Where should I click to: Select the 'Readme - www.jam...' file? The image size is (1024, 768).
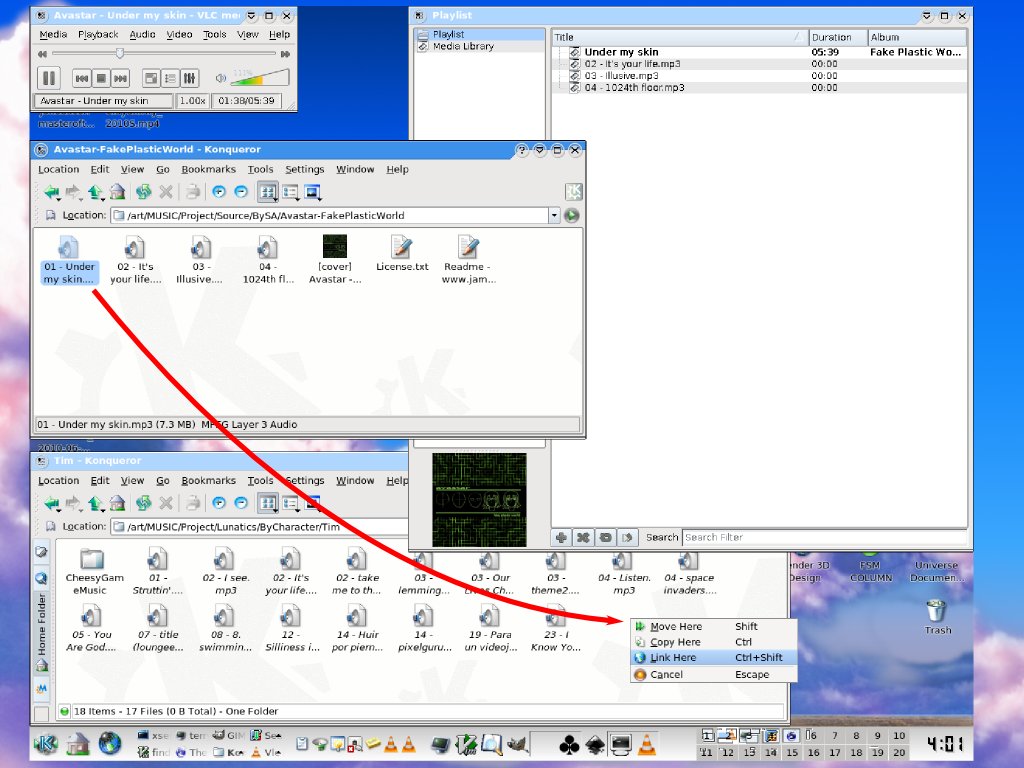[x=468, y=260]
